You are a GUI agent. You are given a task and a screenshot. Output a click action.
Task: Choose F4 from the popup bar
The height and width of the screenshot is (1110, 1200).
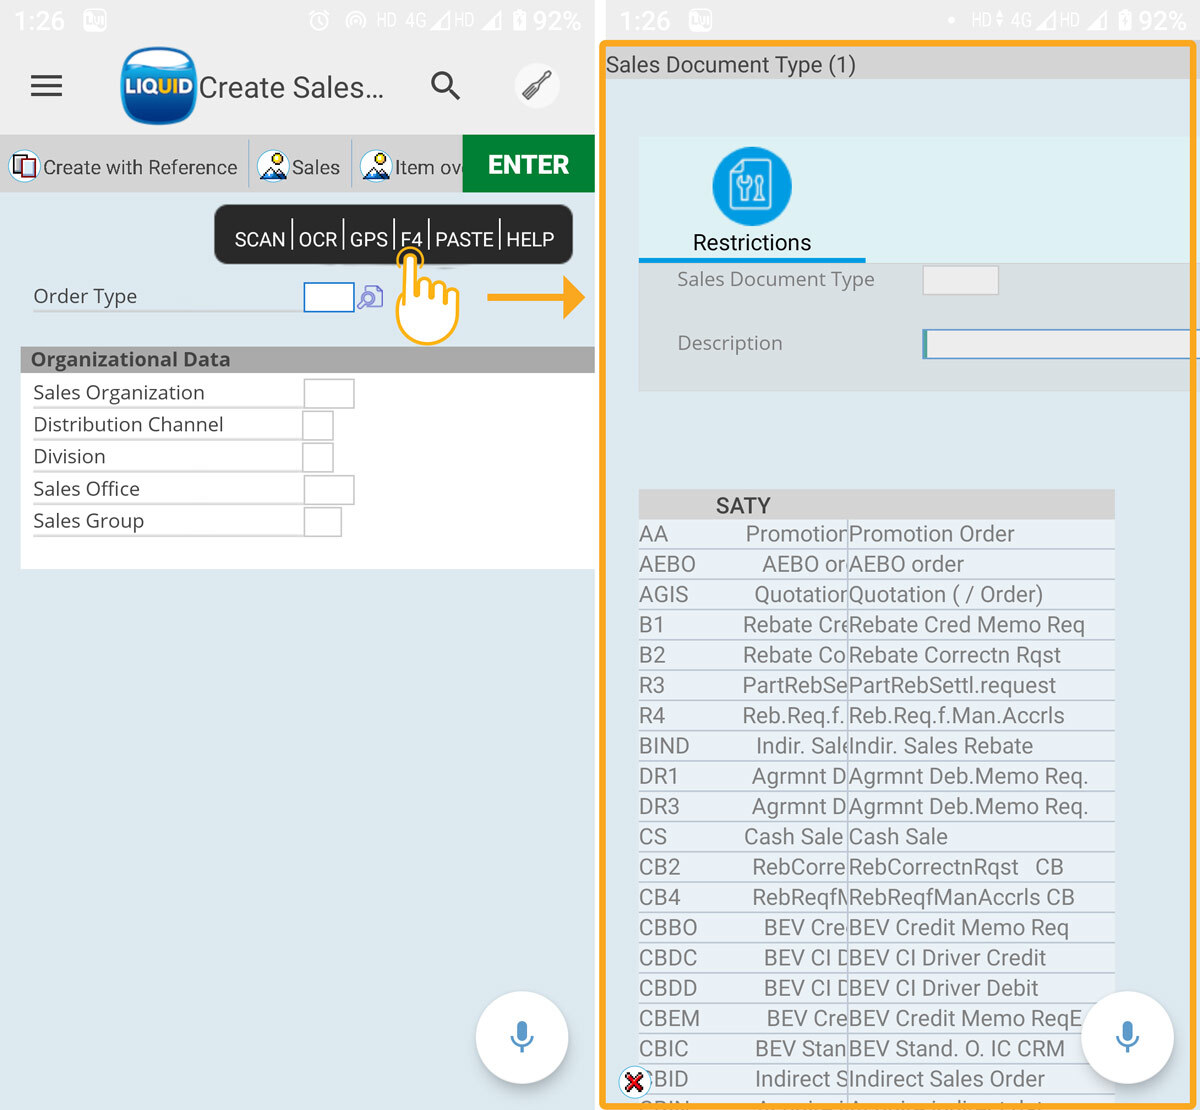(x=411, y=239)
